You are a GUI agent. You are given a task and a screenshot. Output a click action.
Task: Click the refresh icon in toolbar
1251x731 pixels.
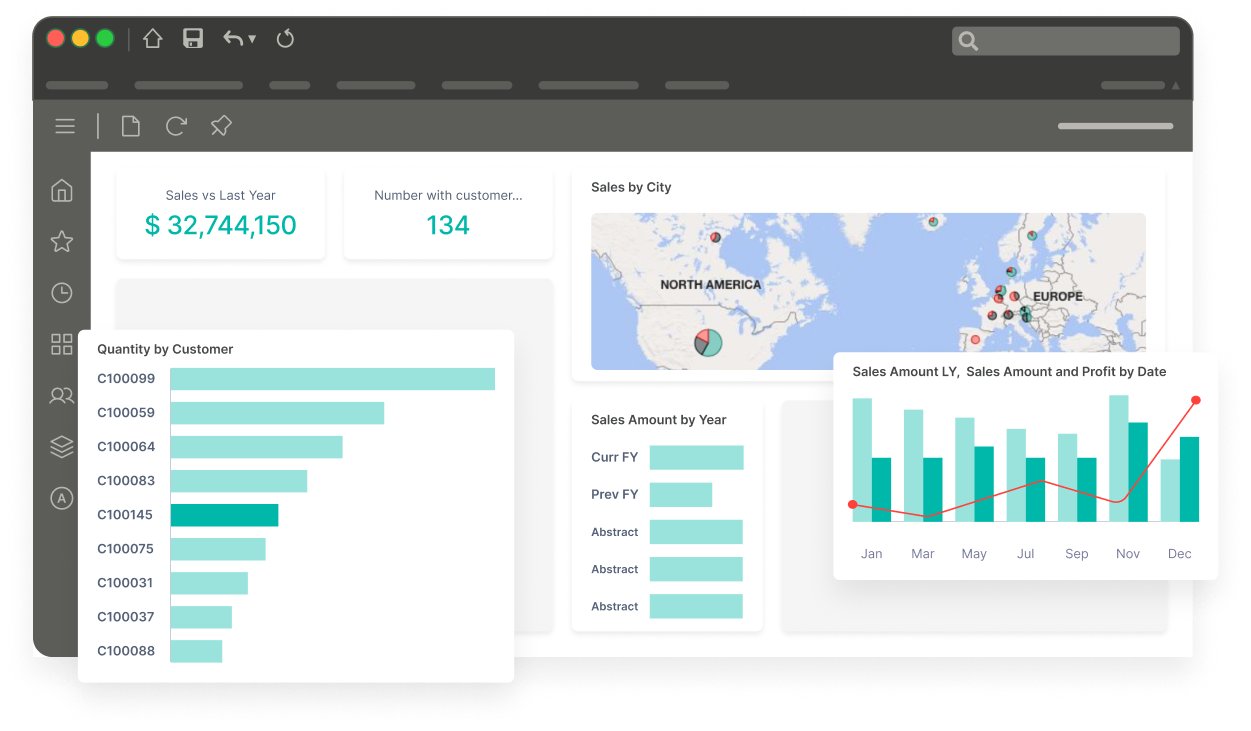pos(176,126)
